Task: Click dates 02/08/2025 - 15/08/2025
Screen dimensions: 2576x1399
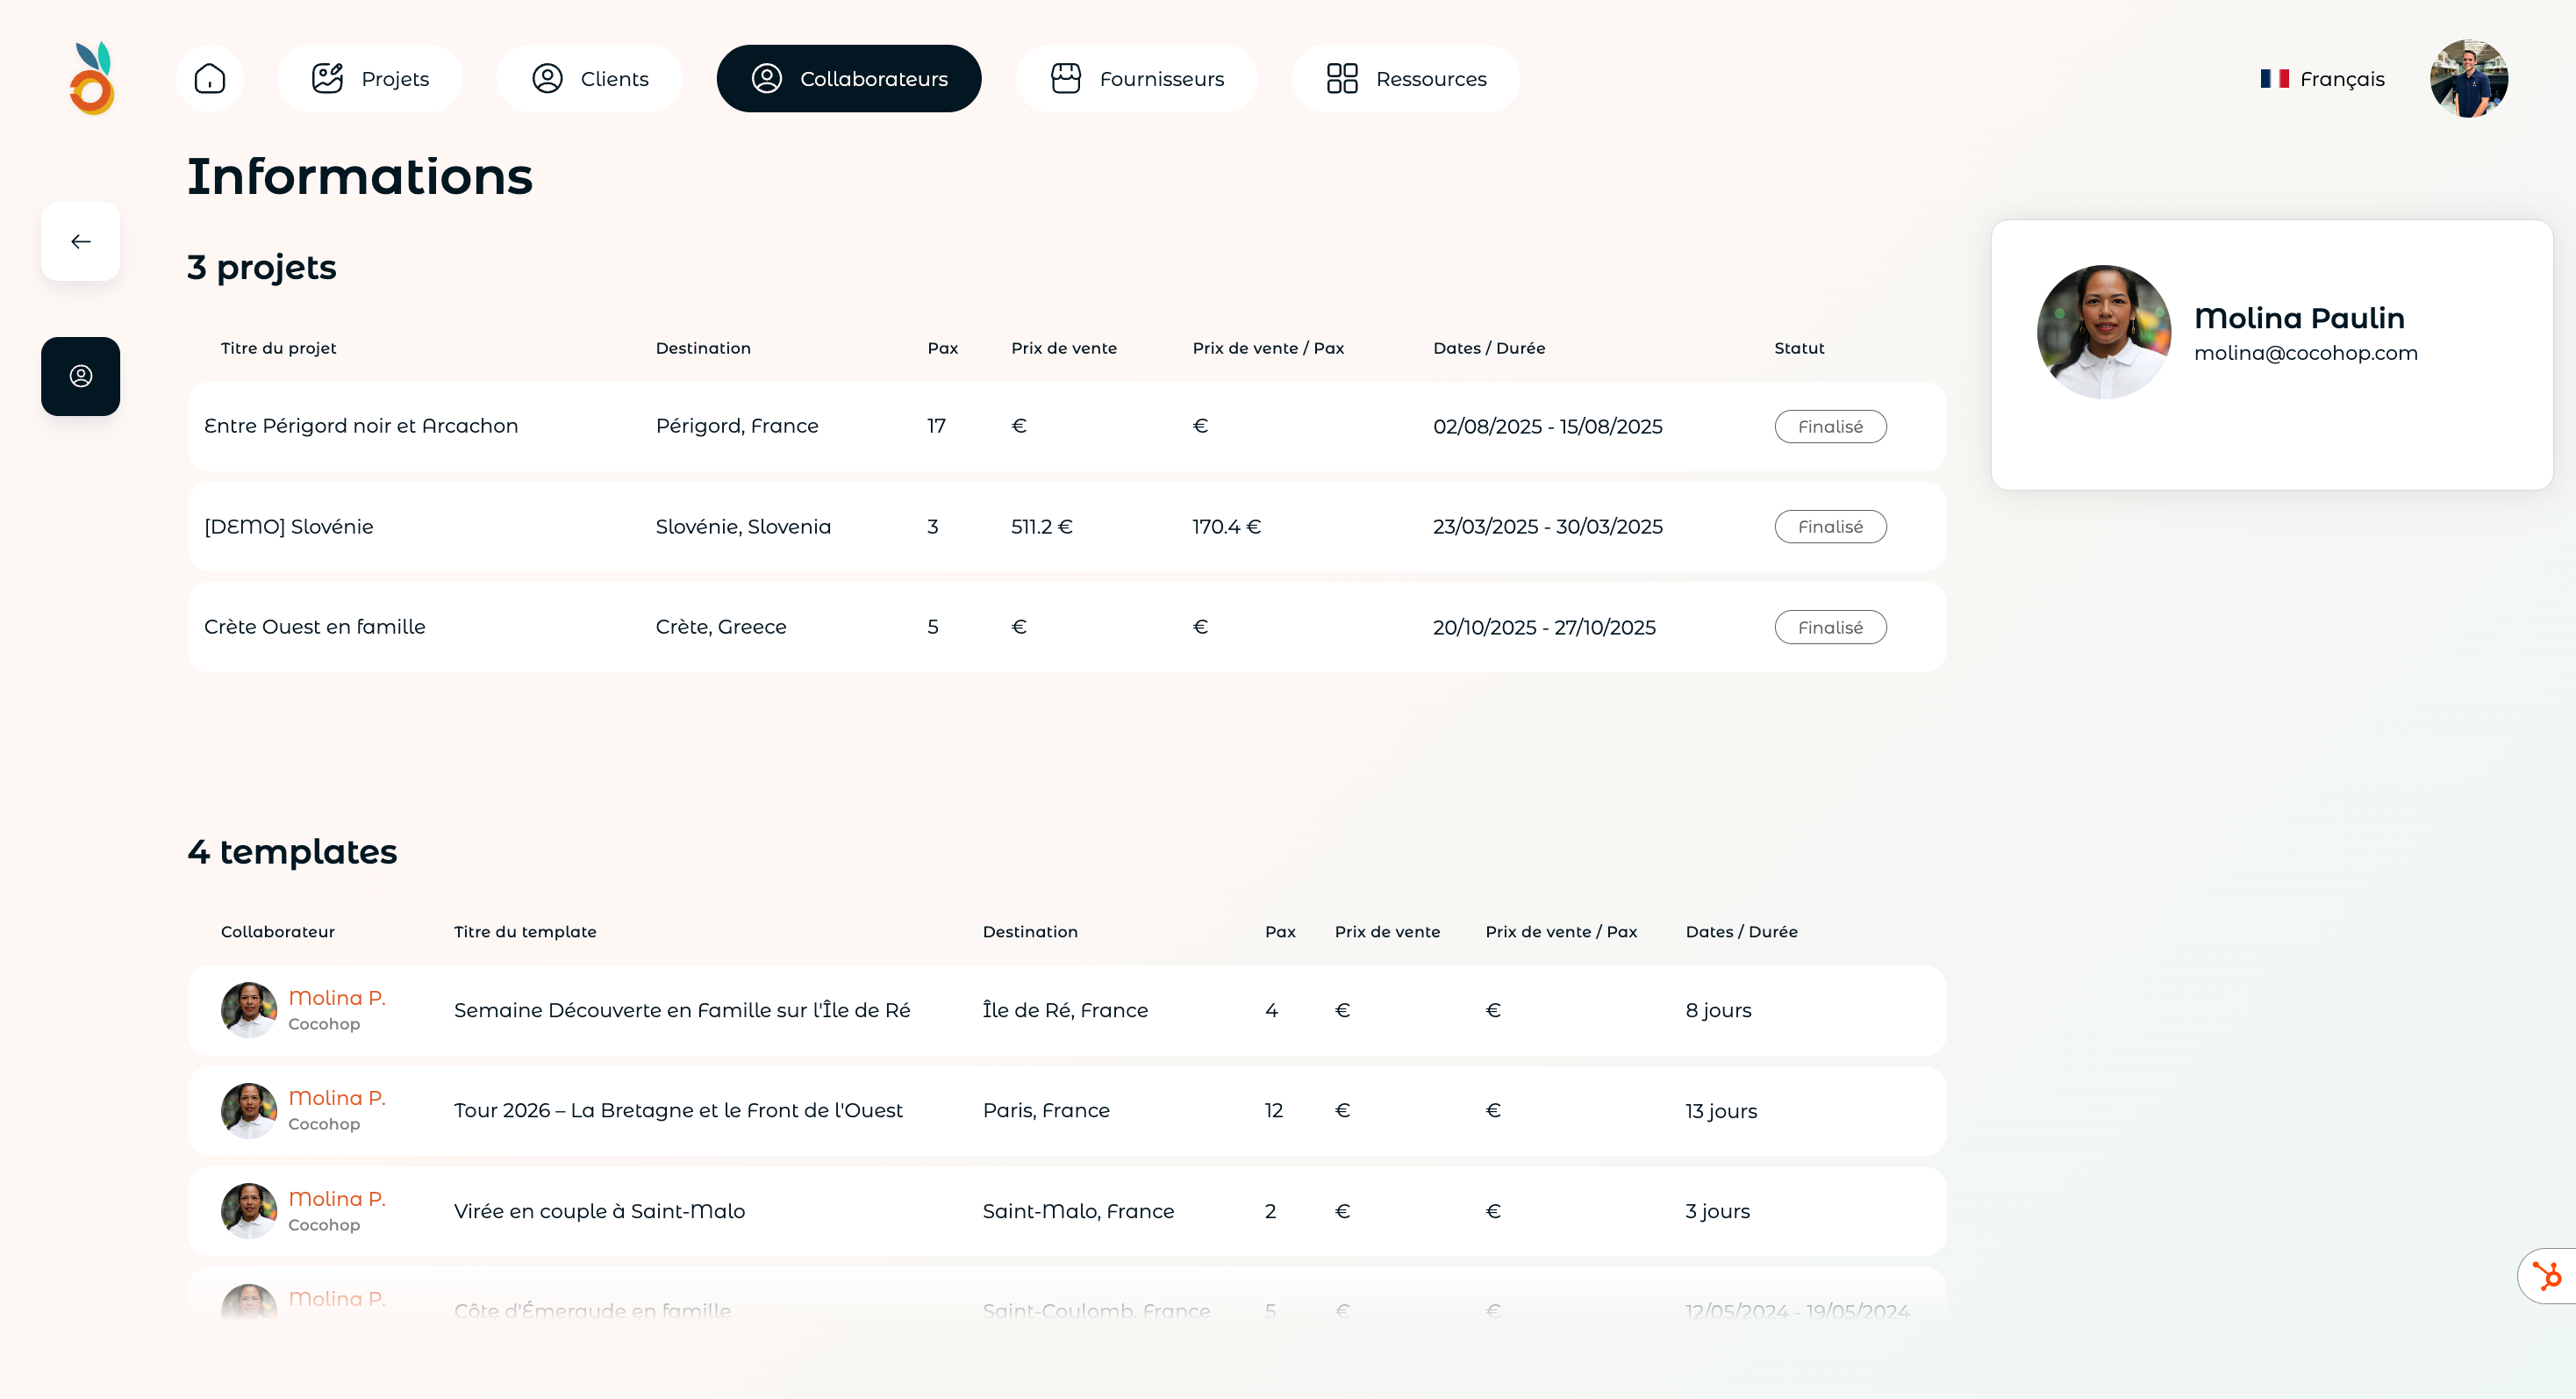Action: [x=1548, y=426]
